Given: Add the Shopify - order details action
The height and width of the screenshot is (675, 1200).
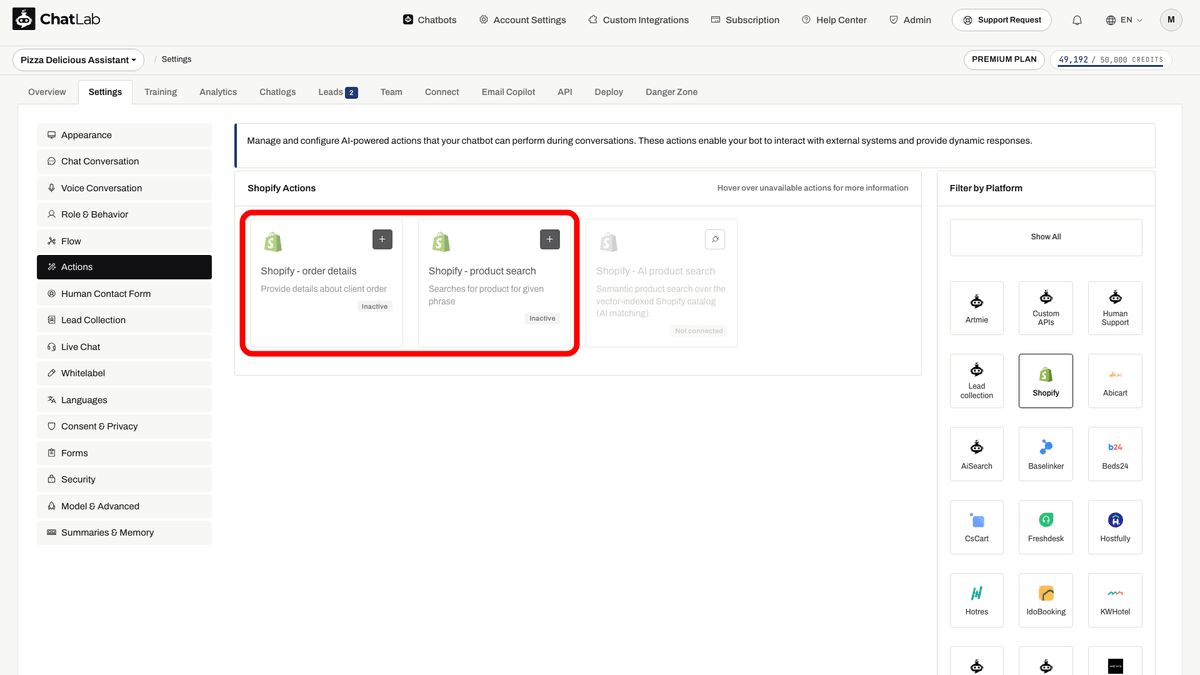Looking at the screenshot, I should pos(382,239).
